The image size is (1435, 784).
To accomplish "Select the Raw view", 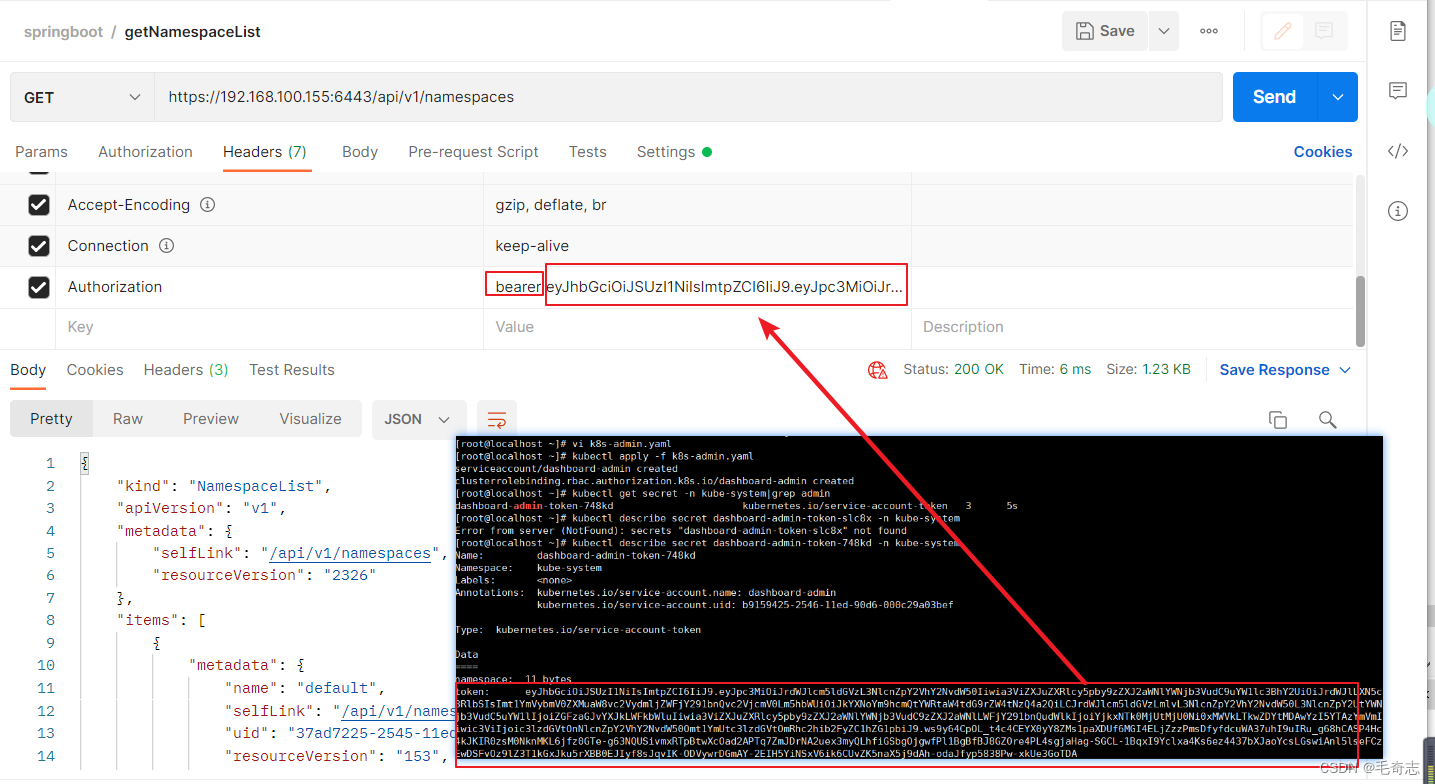I will [x=128, y=419].
